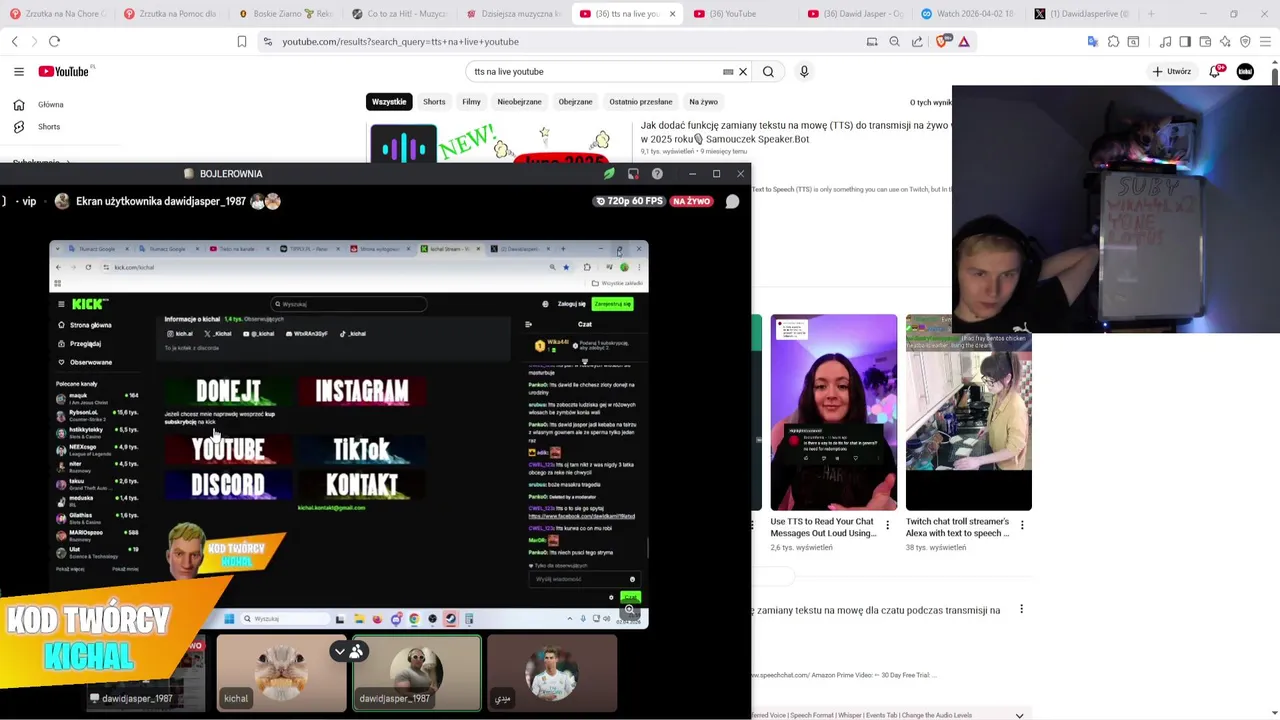
Task: Switch to the (36) YouTube browser tab
Action: coord(738,14)
